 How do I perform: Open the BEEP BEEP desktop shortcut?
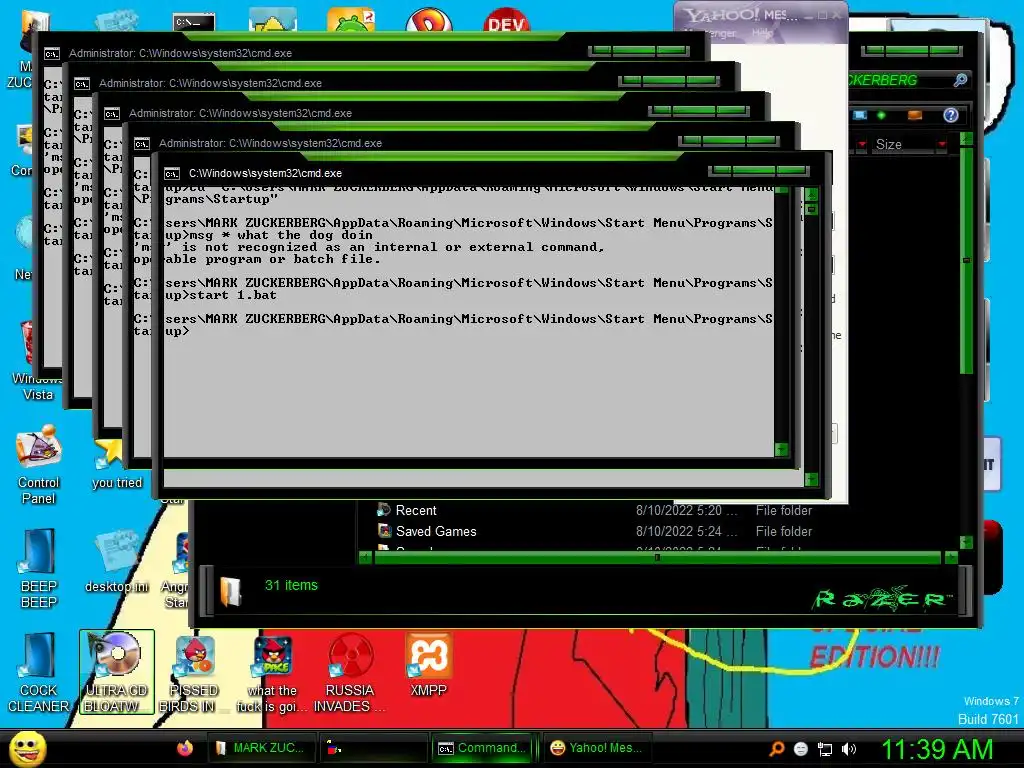pos(39,568)
